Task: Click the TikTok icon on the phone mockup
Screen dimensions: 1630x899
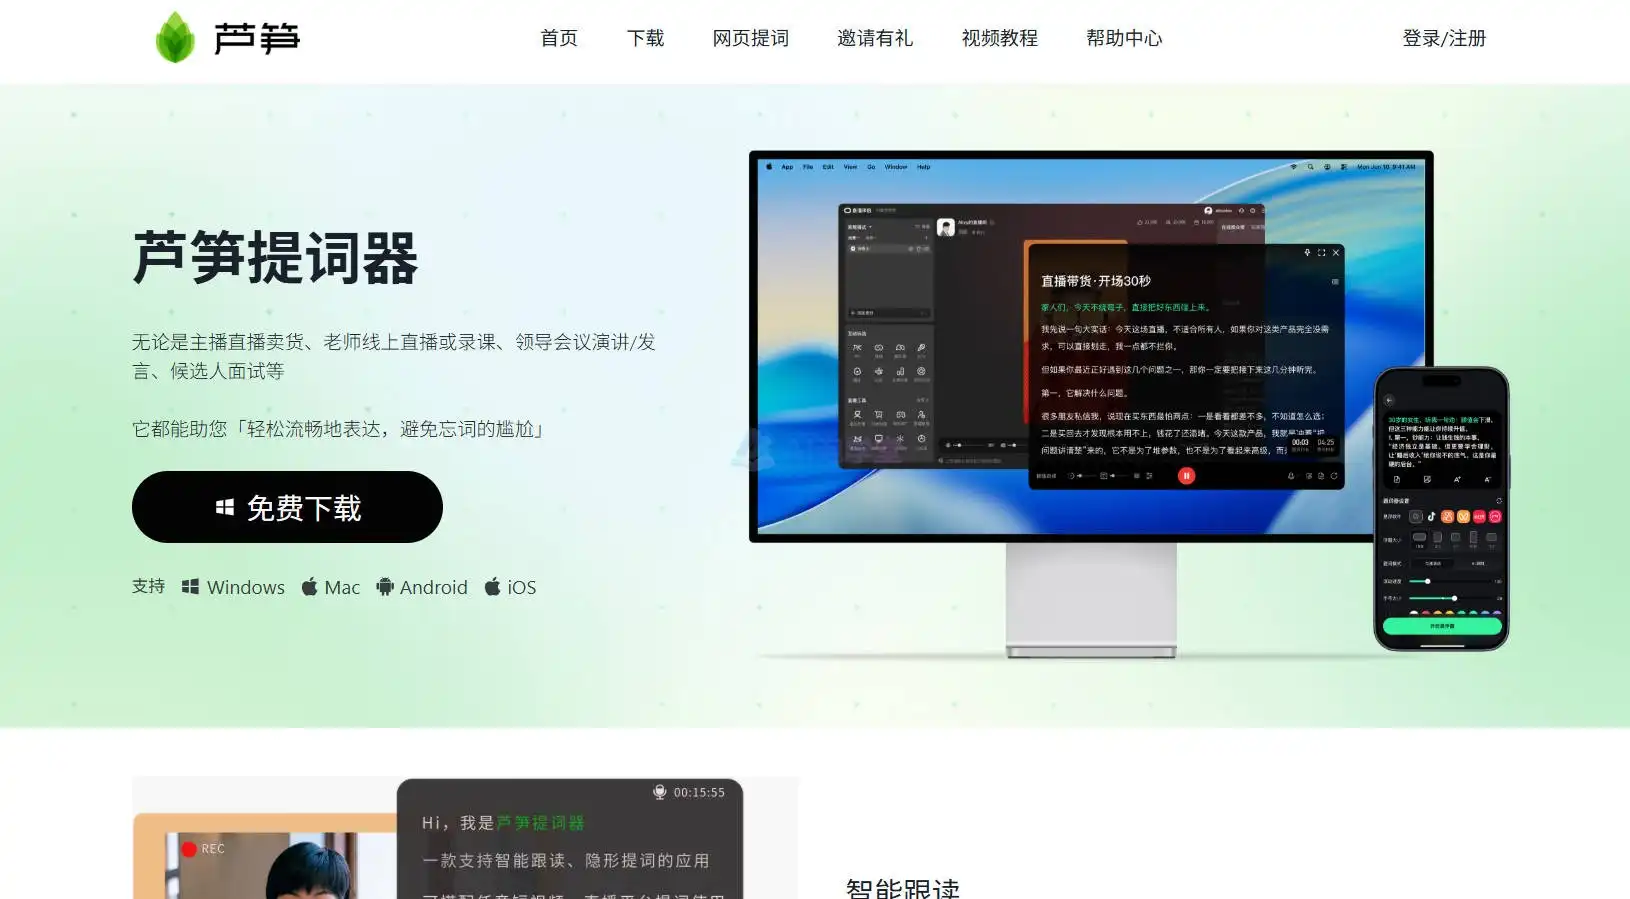Action: pyautogui.click(x=1431, y=517)
